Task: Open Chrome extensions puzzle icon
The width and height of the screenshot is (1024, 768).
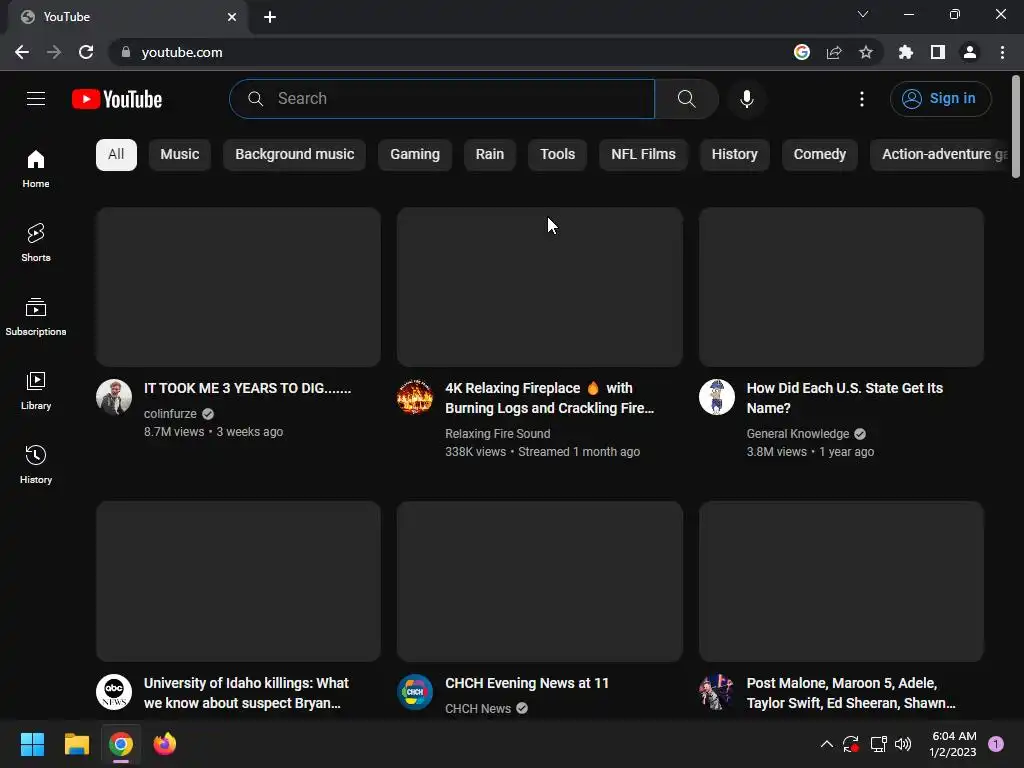Action: tap(905, 52)
